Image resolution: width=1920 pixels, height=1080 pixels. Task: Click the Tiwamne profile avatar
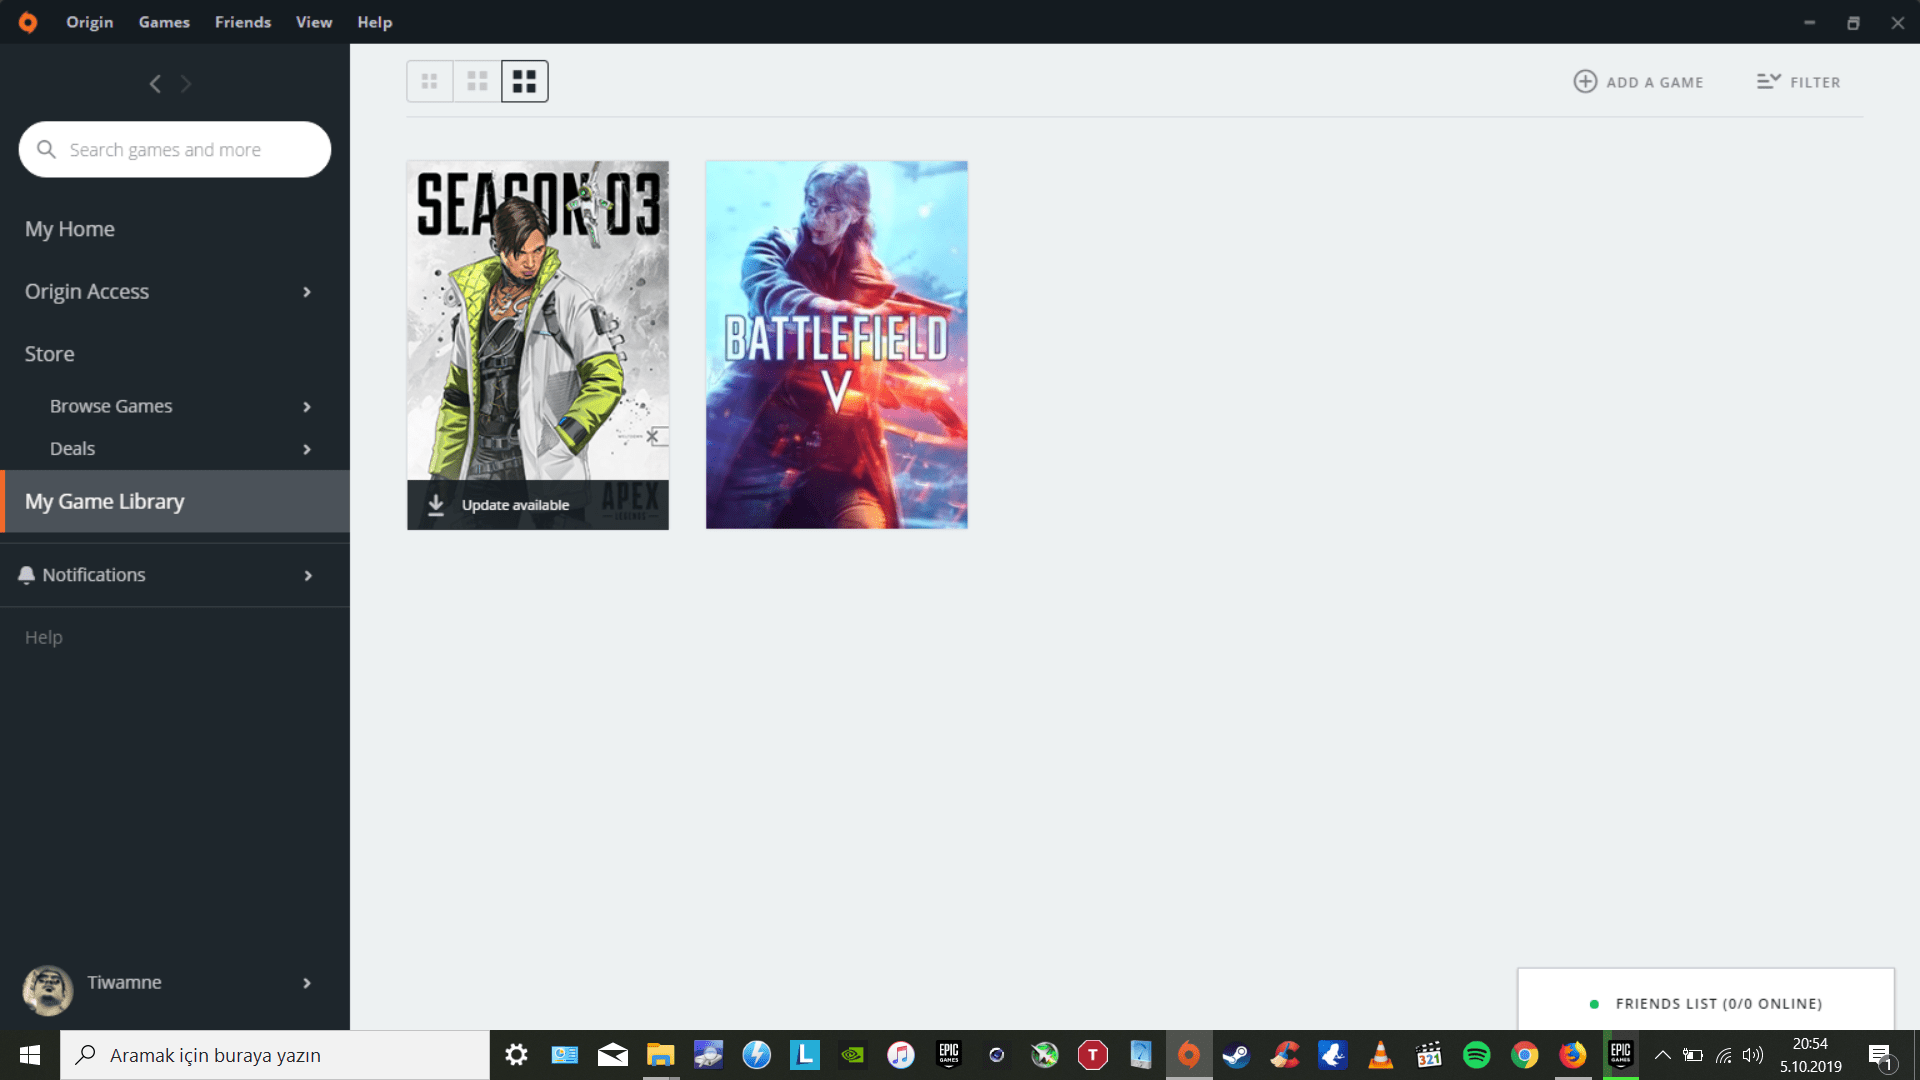click(48, 990)
